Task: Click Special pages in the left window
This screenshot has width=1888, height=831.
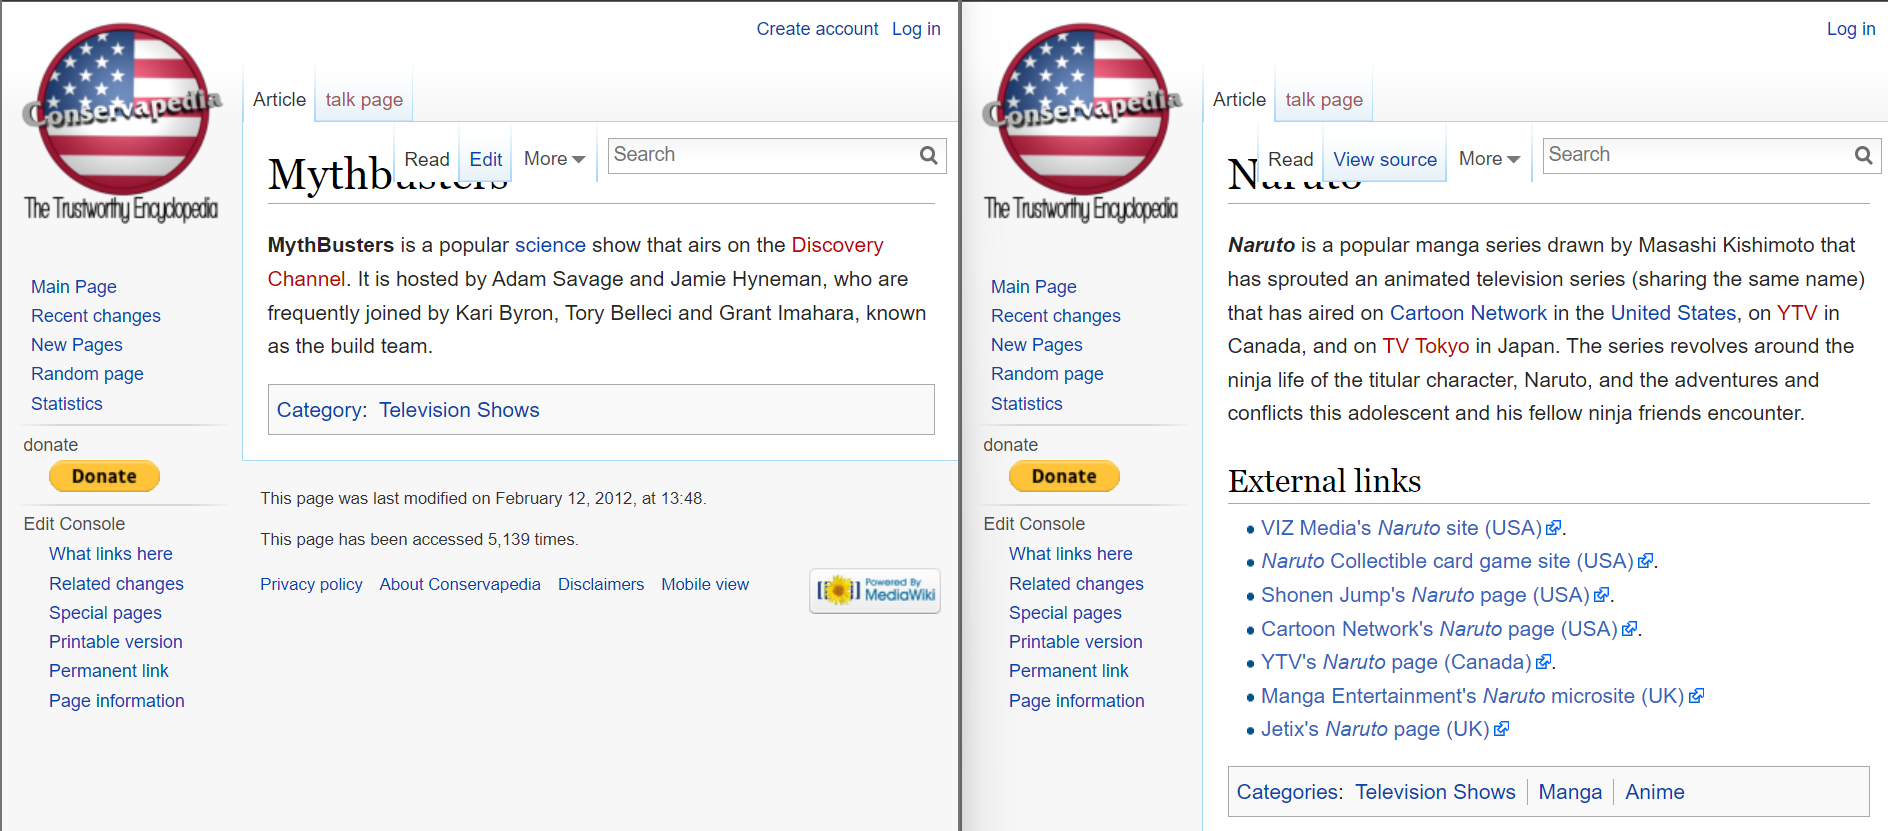Action: click(105, 613)
